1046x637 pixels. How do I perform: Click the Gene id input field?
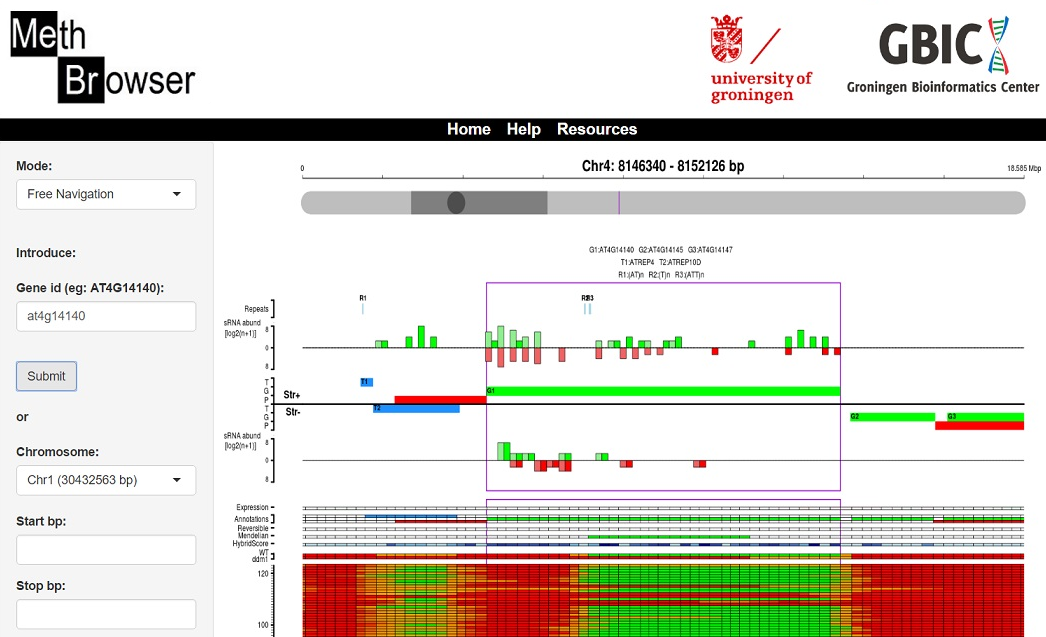(x=106, y=317)
